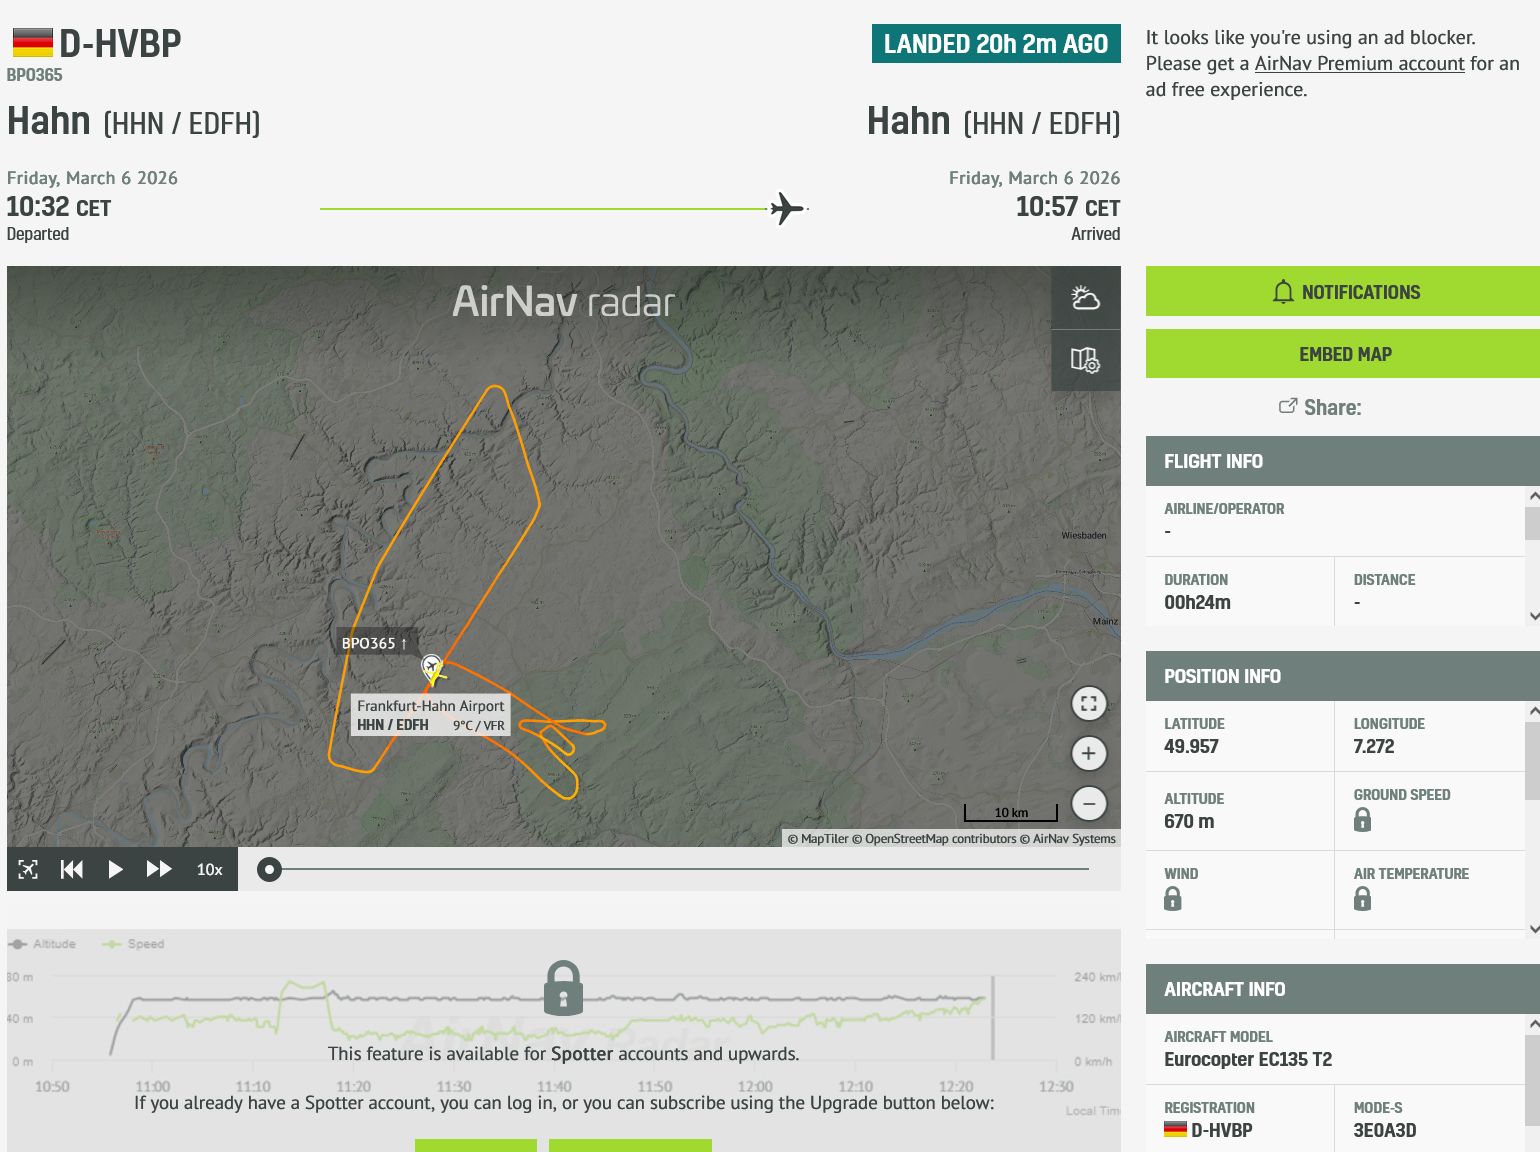Click the fit-track-to-view icon in playback bar
Viewport: 1540px width, 1152px height.
[28, 869]
